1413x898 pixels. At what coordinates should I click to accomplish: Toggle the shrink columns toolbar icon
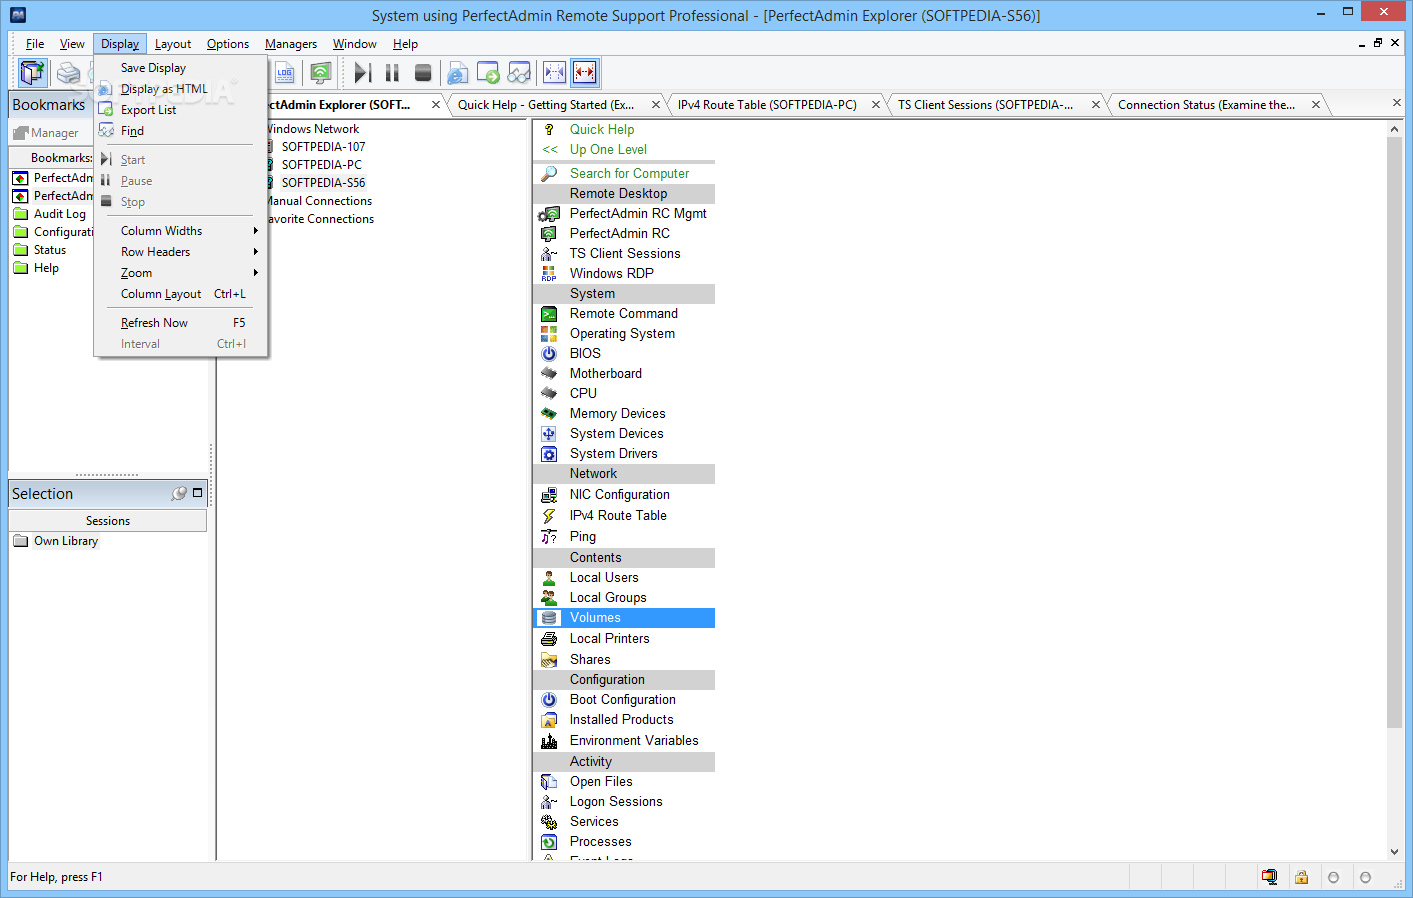585,72
